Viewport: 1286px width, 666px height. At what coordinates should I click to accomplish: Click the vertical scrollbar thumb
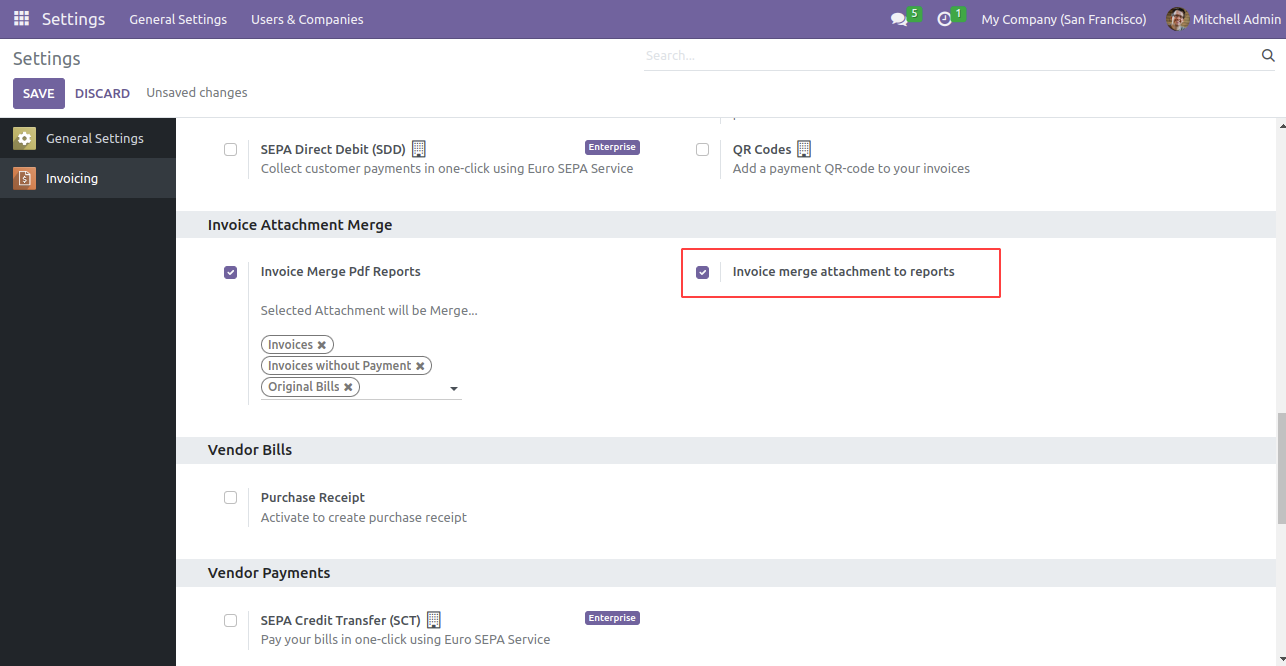[x=1280, y=468]
